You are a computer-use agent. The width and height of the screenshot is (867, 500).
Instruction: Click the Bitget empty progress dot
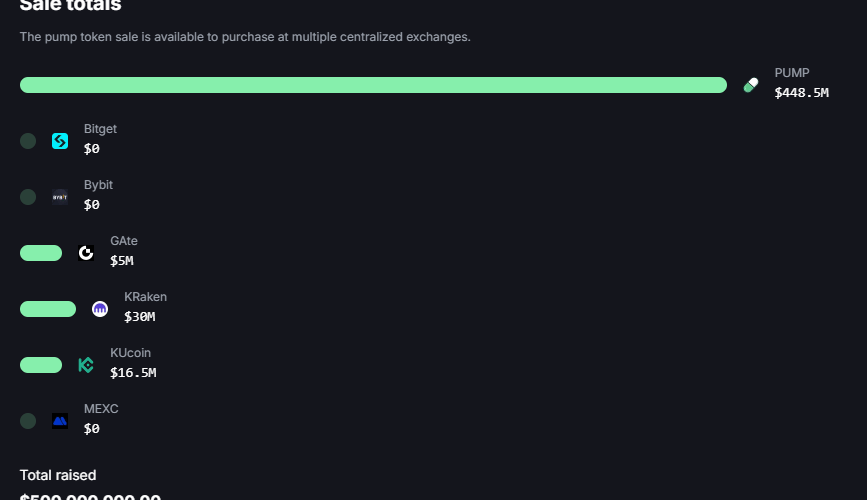28,141
